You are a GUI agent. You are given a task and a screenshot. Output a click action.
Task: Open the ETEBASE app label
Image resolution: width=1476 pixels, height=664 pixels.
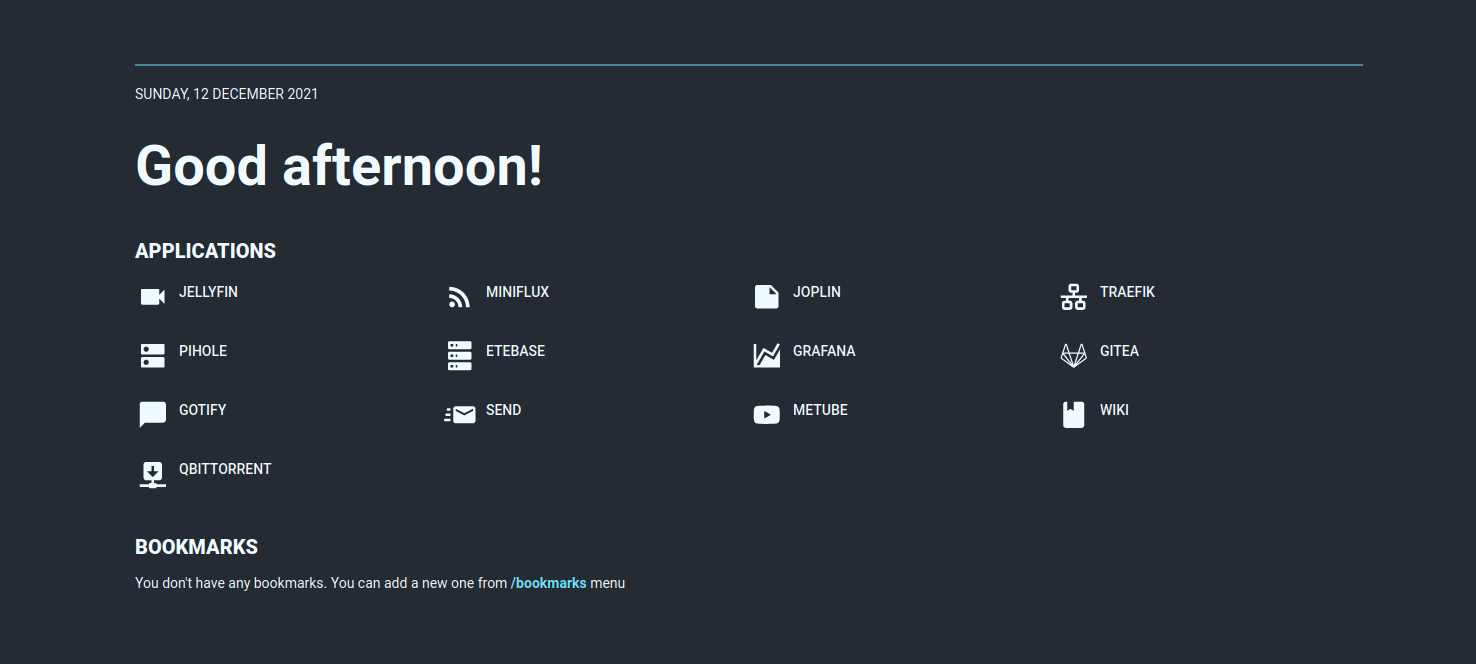coord(515,351)
